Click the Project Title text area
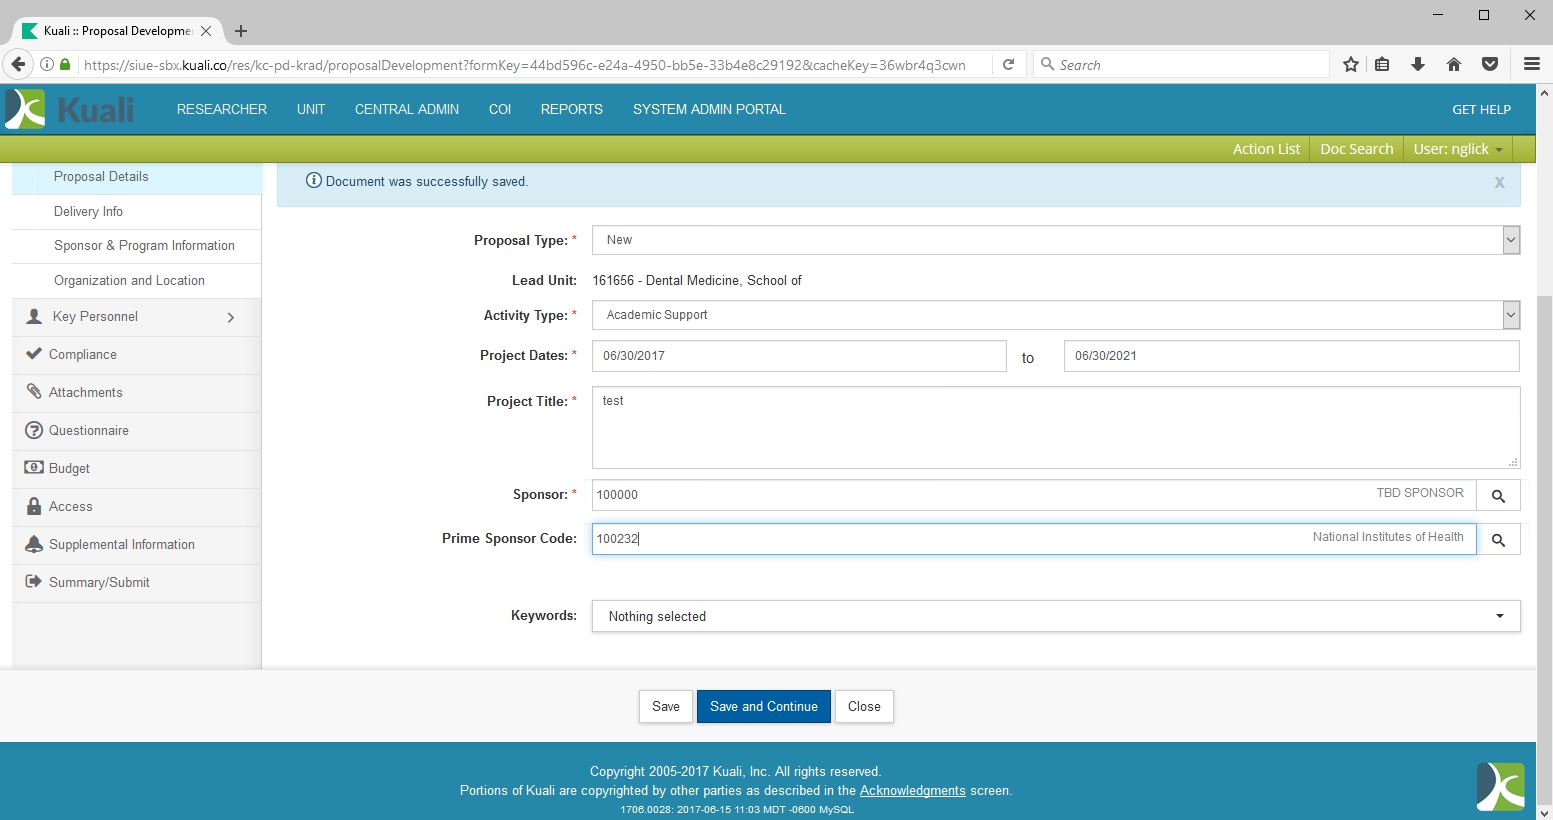 [1055, 428]
